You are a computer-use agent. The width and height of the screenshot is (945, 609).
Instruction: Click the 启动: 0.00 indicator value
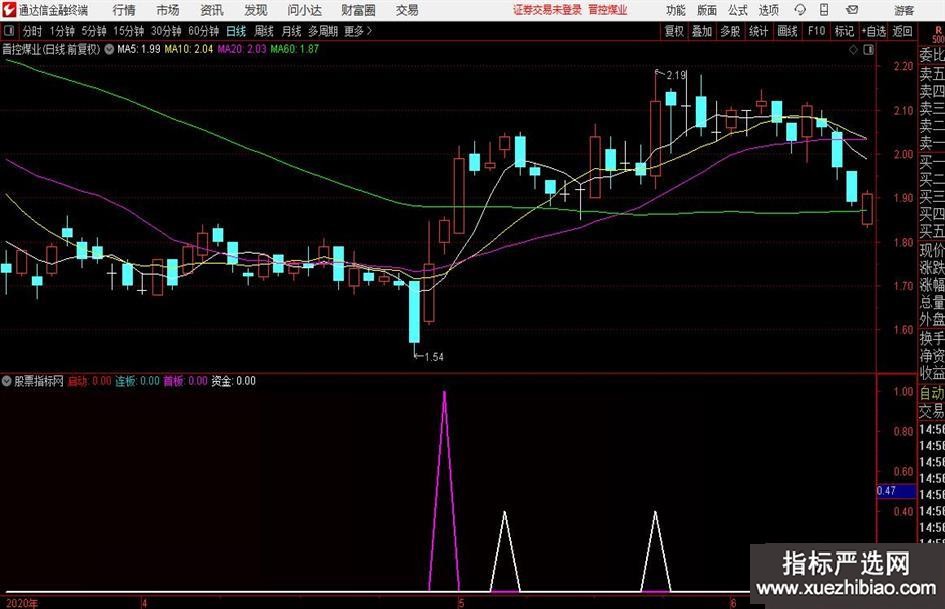click(89, 381)
